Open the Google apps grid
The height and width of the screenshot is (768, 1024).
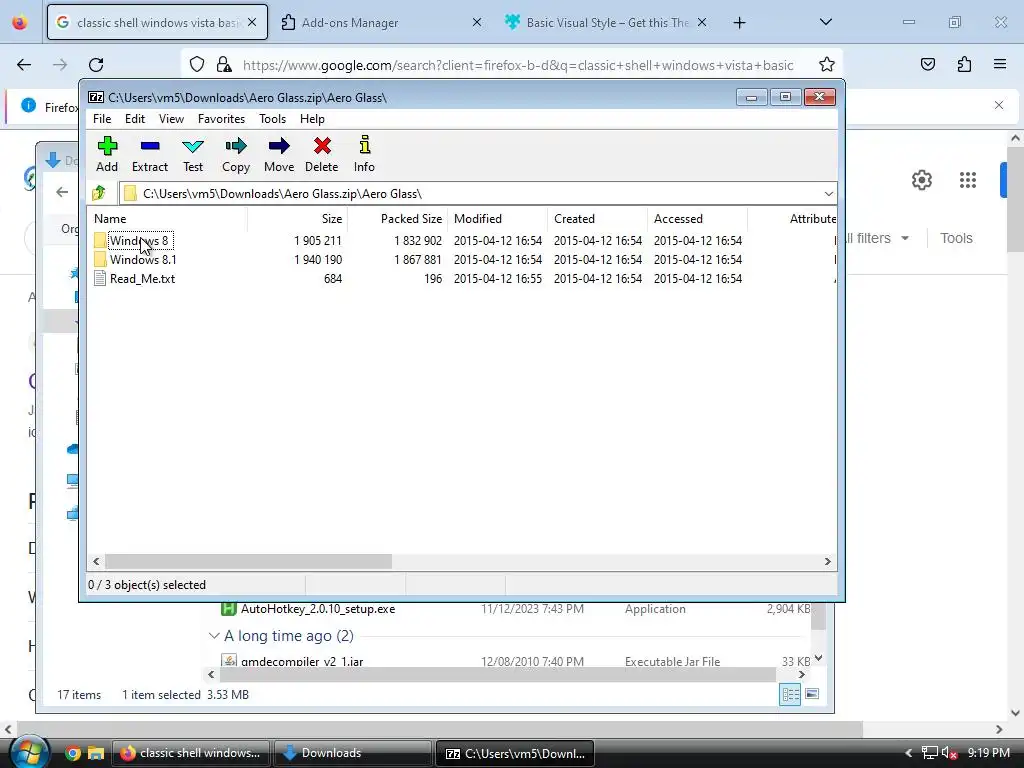click(968, 180)
